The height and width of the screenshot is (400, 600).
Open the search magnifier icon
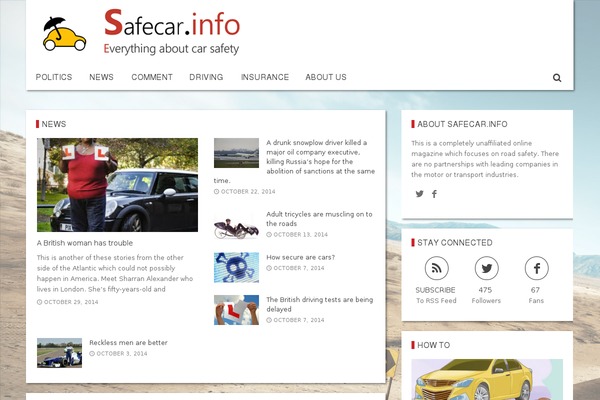[557, 78]
